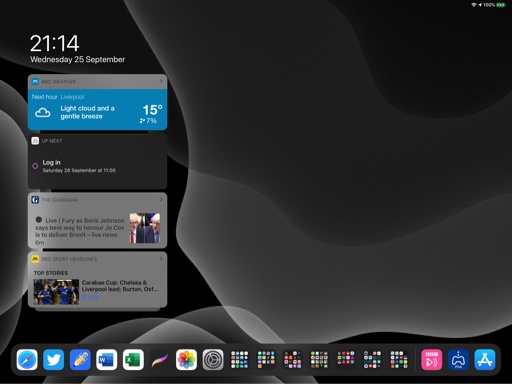Image resolution: width=512 pixels, height=384 pixels.
Task: Open the App Store
Action: [x=485, y=360]
